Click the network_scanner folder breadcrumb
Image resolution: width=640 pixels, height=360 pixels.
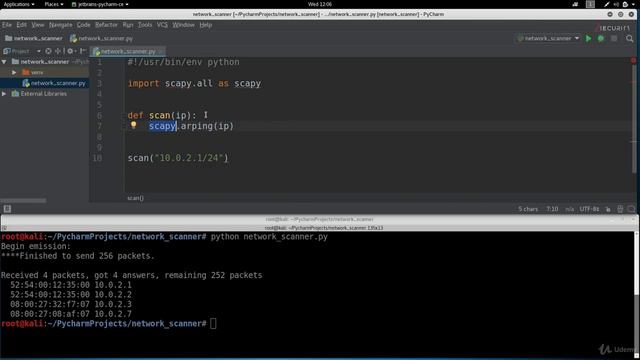tap(34, 38)
